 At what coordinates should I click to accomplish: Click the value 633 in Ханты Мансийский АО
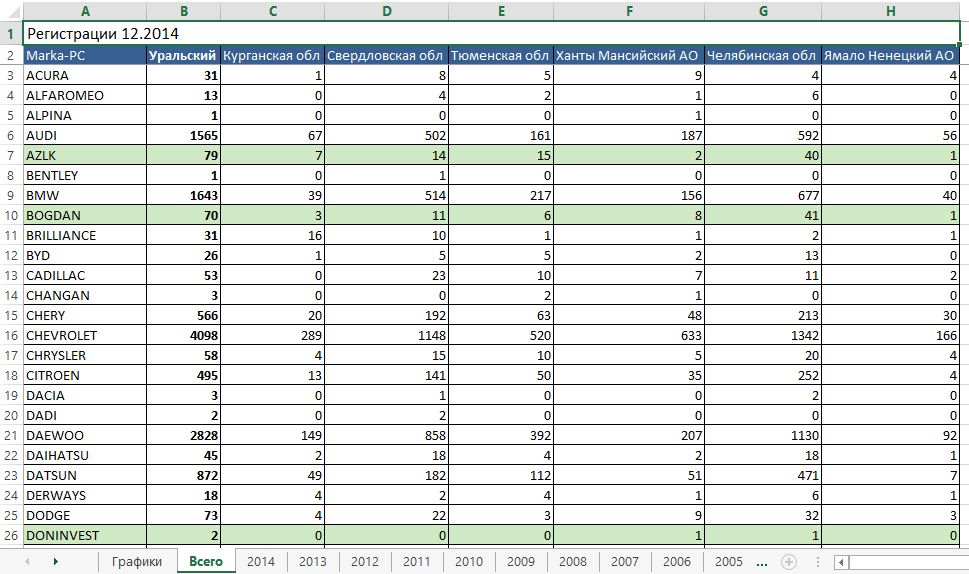click(x=629, y=336)
